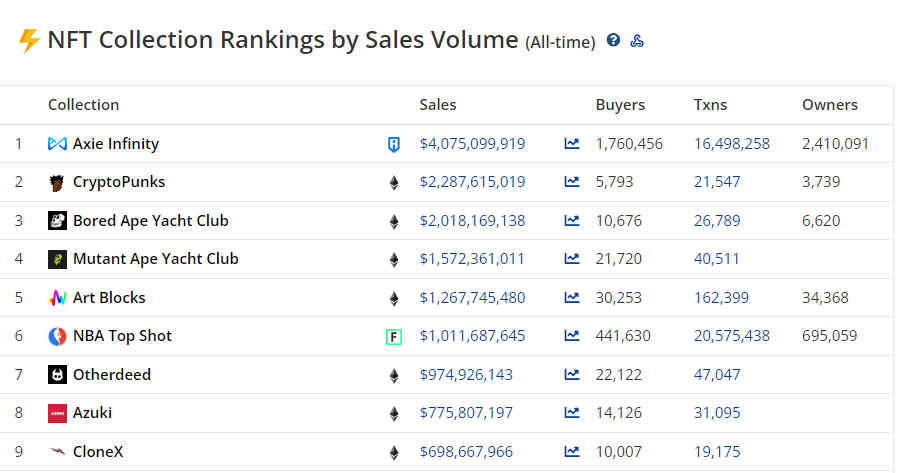Click the Axie Infinity collection logo
The image size is (899, 473).
click(x=57, y=144)
